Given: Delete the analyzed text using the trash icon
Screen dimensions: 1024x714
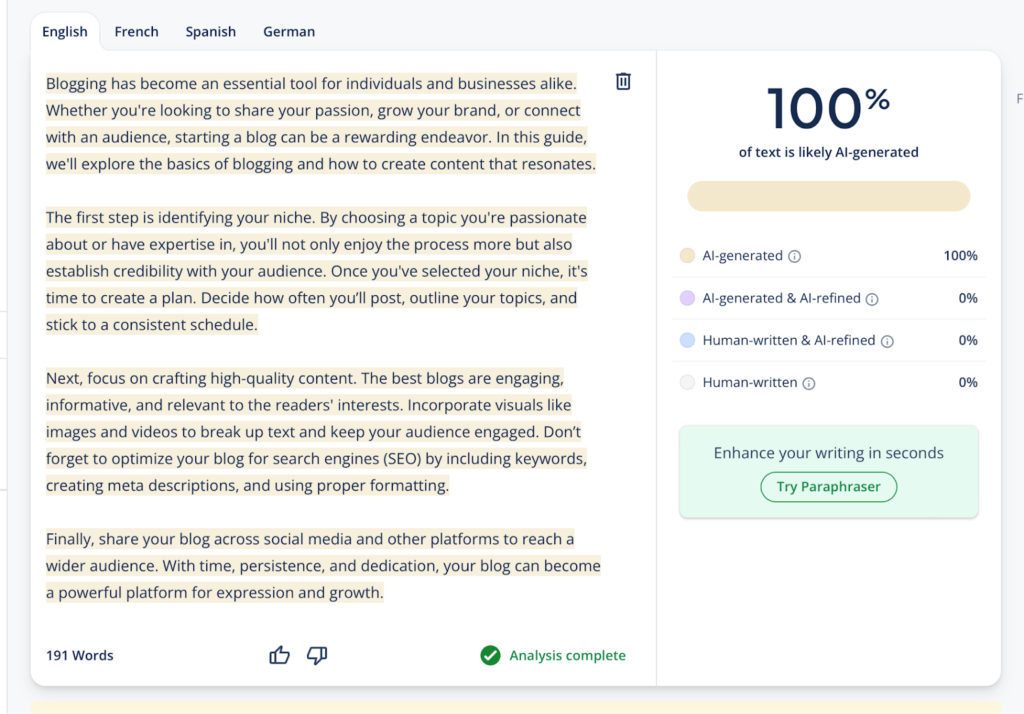Looking at the screenshot, I should 623,82.
